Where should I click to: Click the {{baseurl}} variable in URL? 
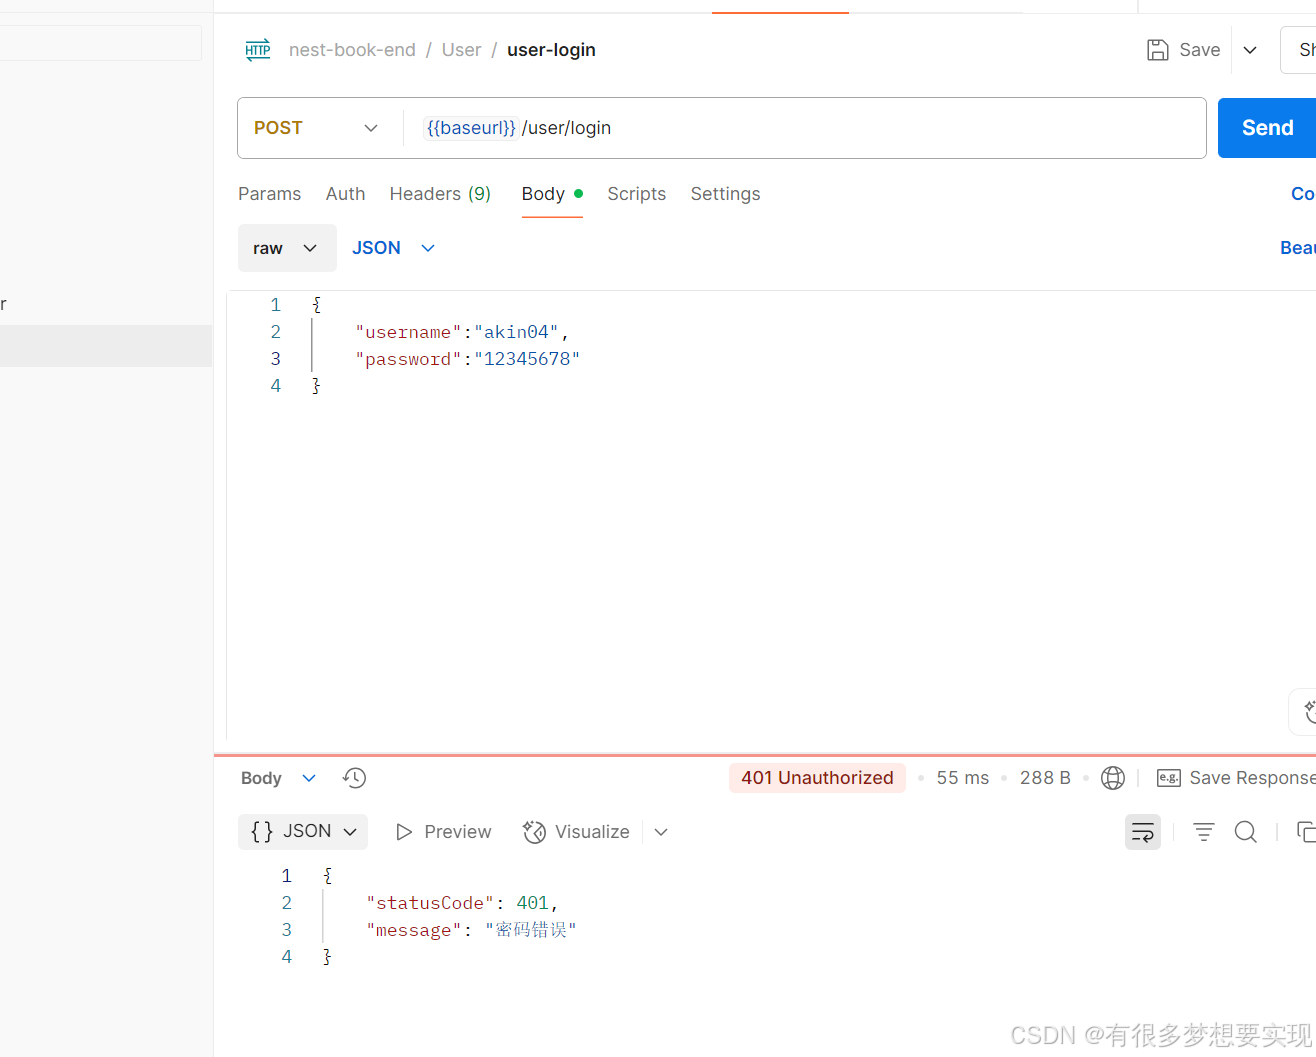point(471,128)
